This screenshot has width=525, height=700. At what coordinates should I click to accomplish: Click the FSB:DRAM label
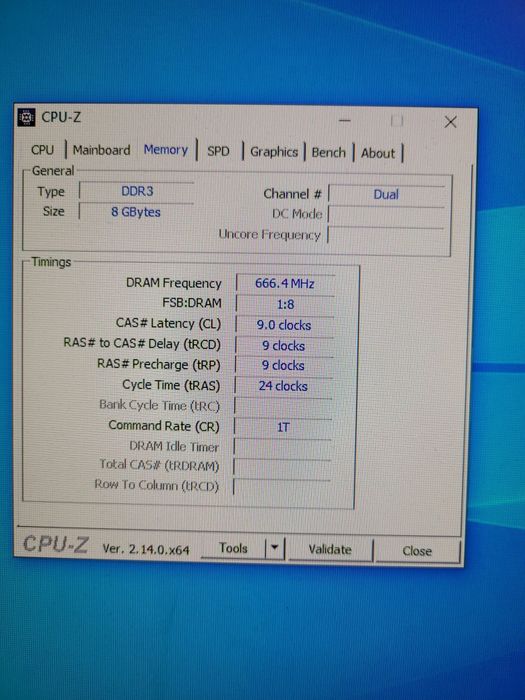coord(192,303)
